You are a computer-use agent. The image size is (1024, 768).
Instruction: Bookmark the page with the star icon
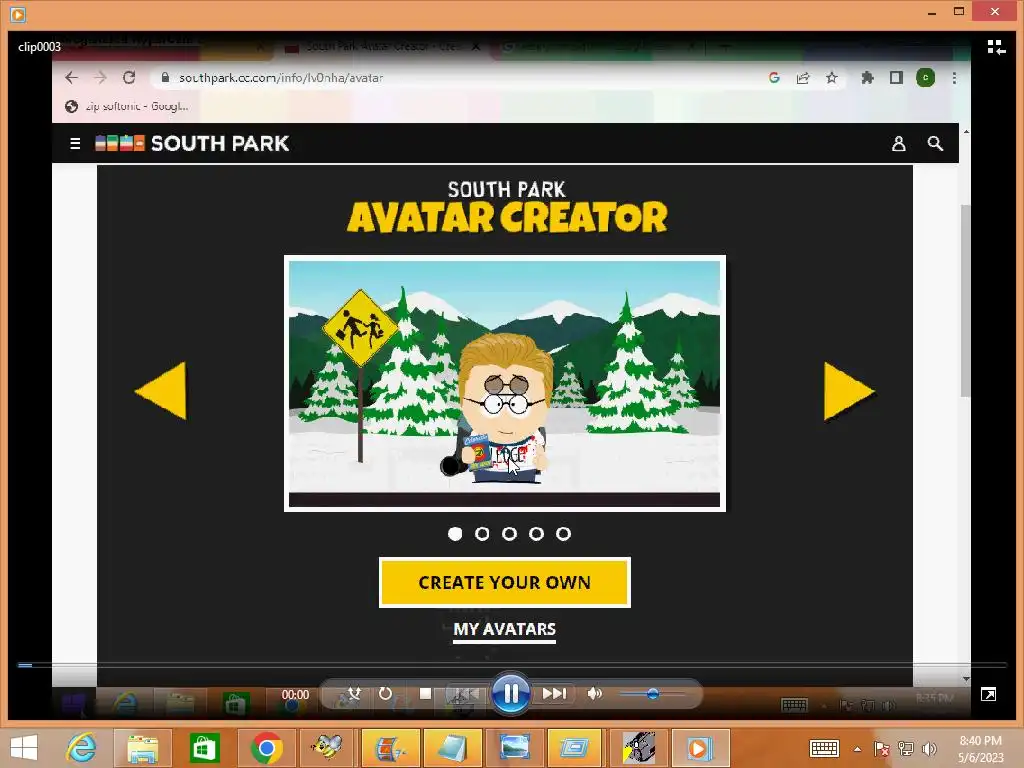(831, 78)
